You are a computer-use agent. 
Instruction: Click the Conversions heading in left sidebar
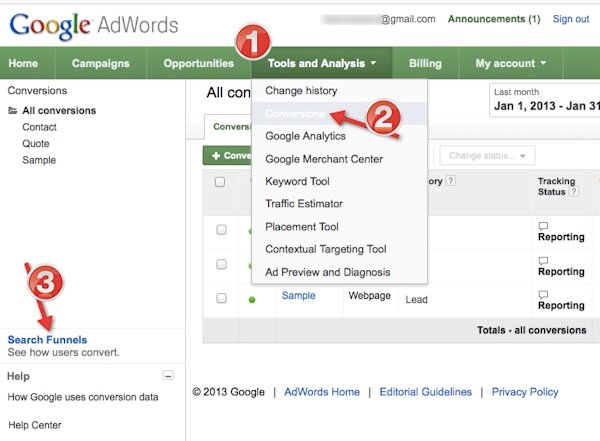point(37,91)
